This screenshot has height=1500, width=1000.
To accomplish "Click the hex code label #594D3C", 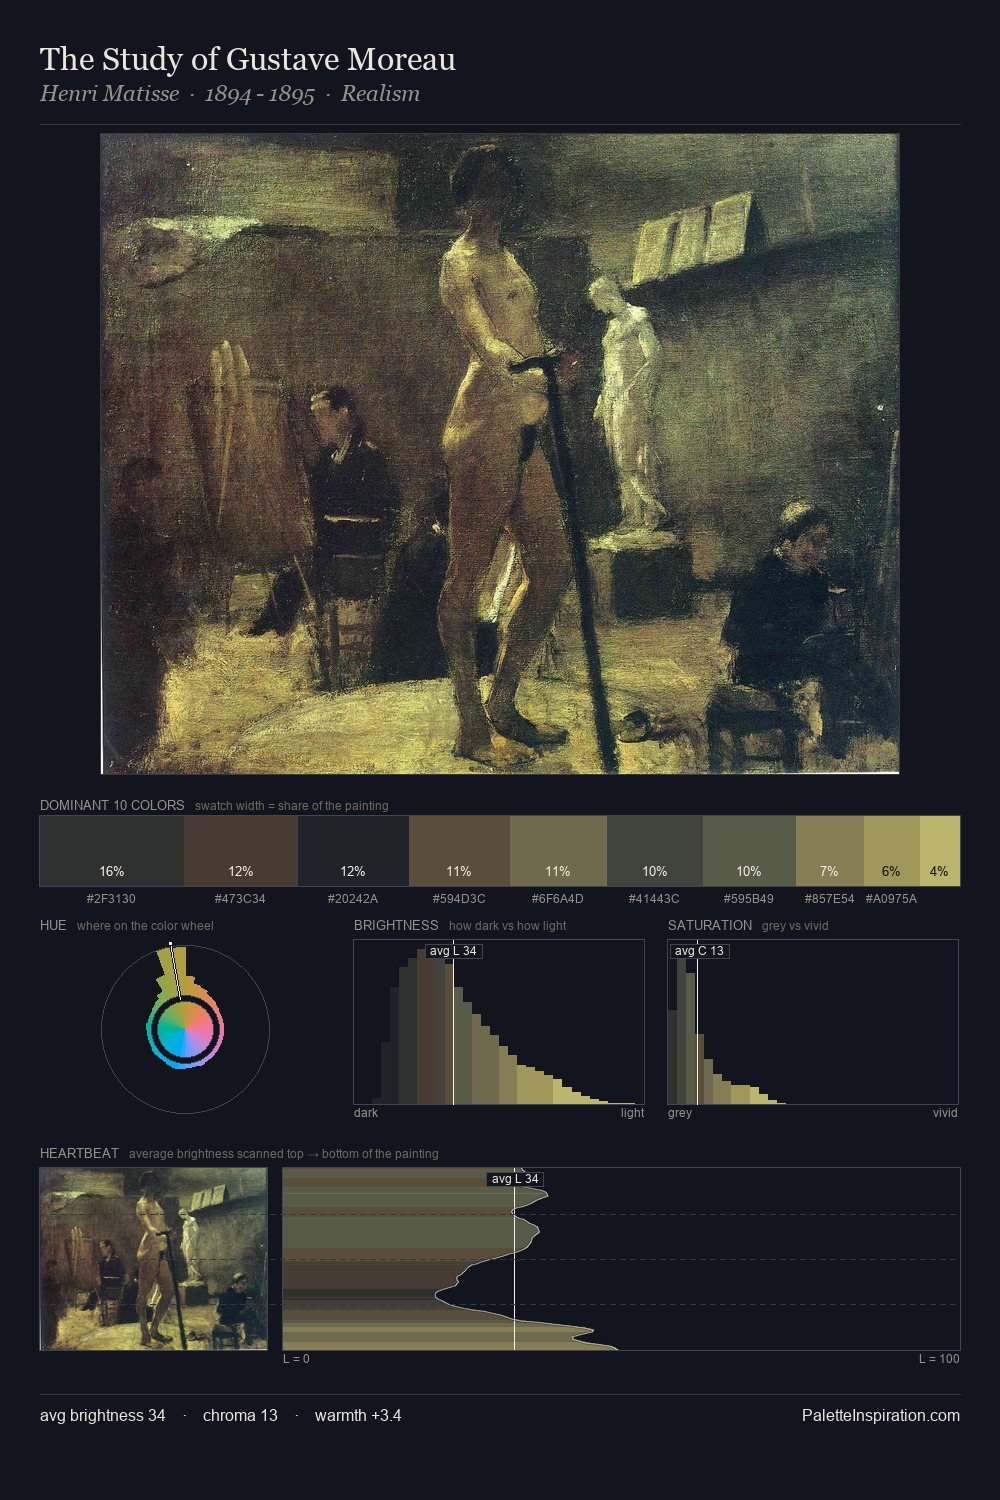I will point(459,899).
